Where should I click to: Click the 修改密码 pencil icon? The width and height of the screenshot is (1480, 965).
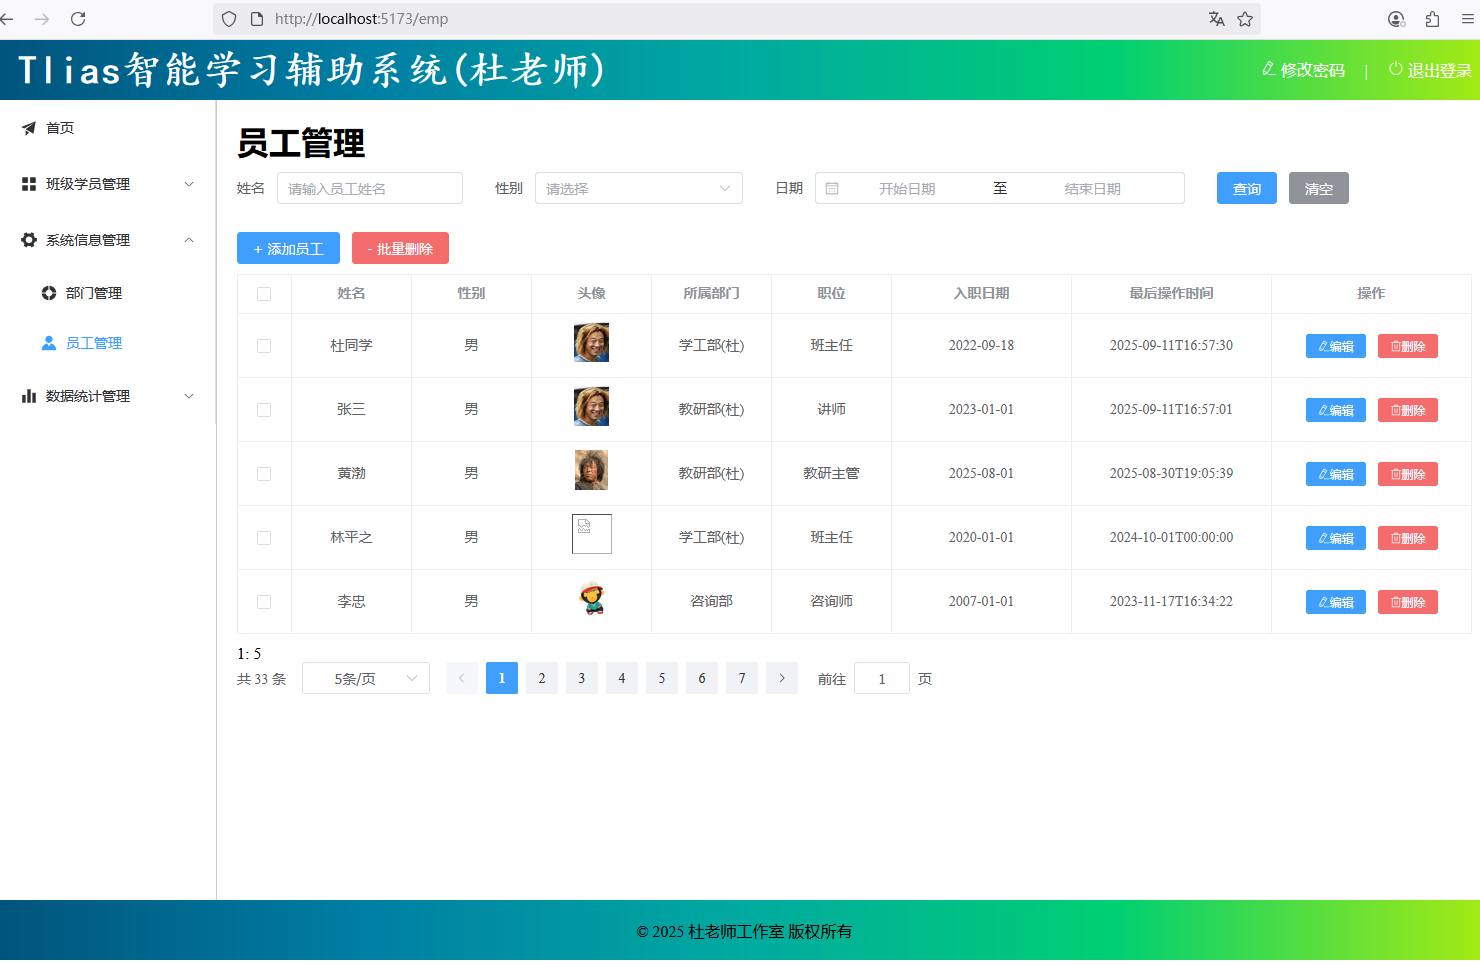pos(1268,69)
